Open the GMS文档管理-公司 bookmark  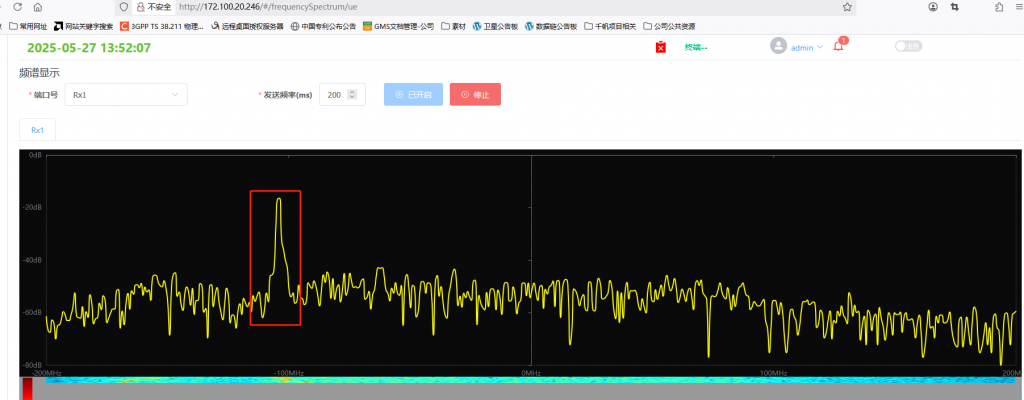click(x=398, y=27)
